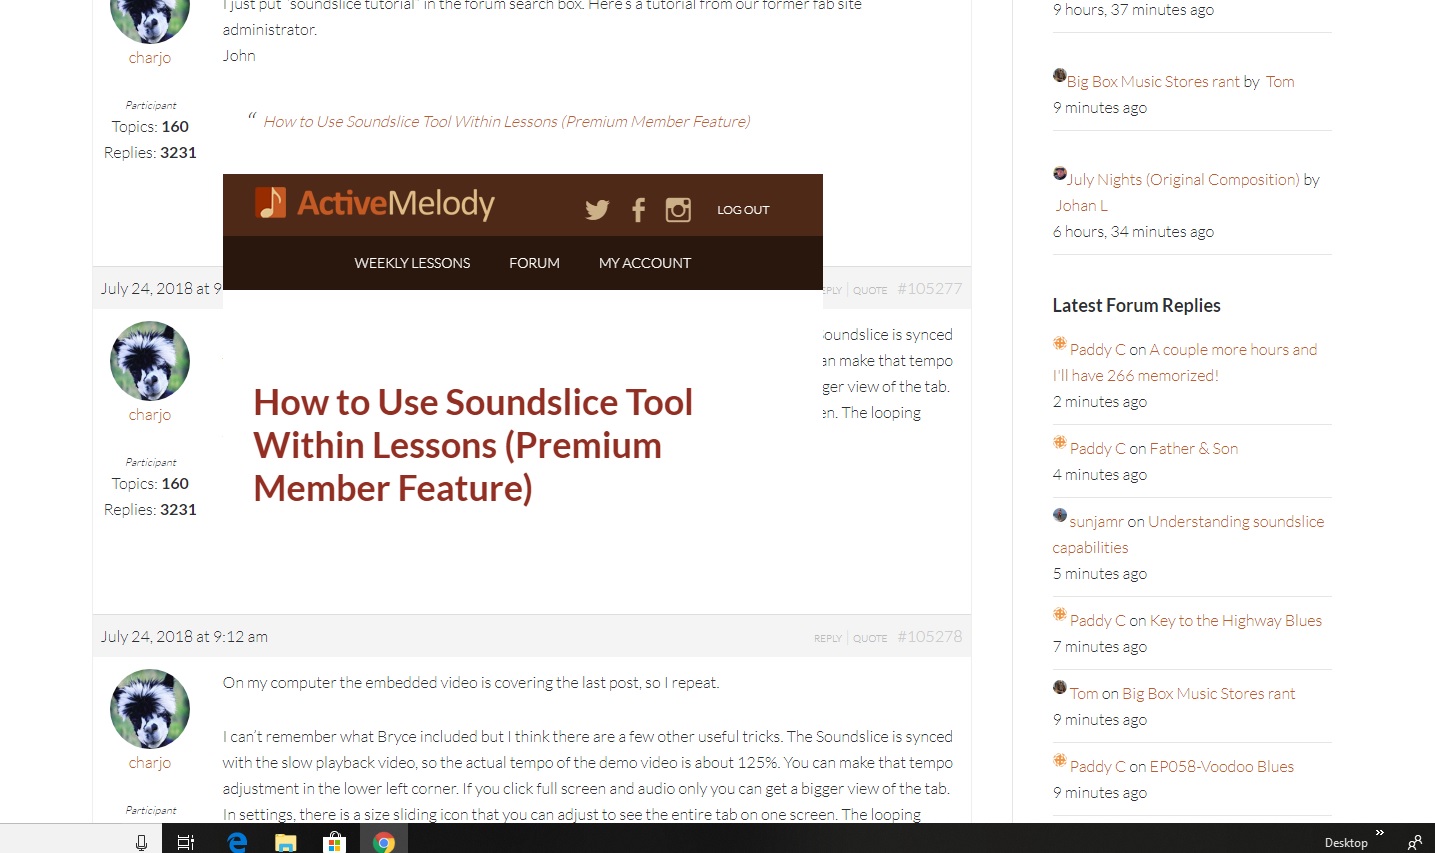Viewport: 1435px width, 853px height.
Task: Open the Weekly Lessons menu item
Action: coord(412,263)
